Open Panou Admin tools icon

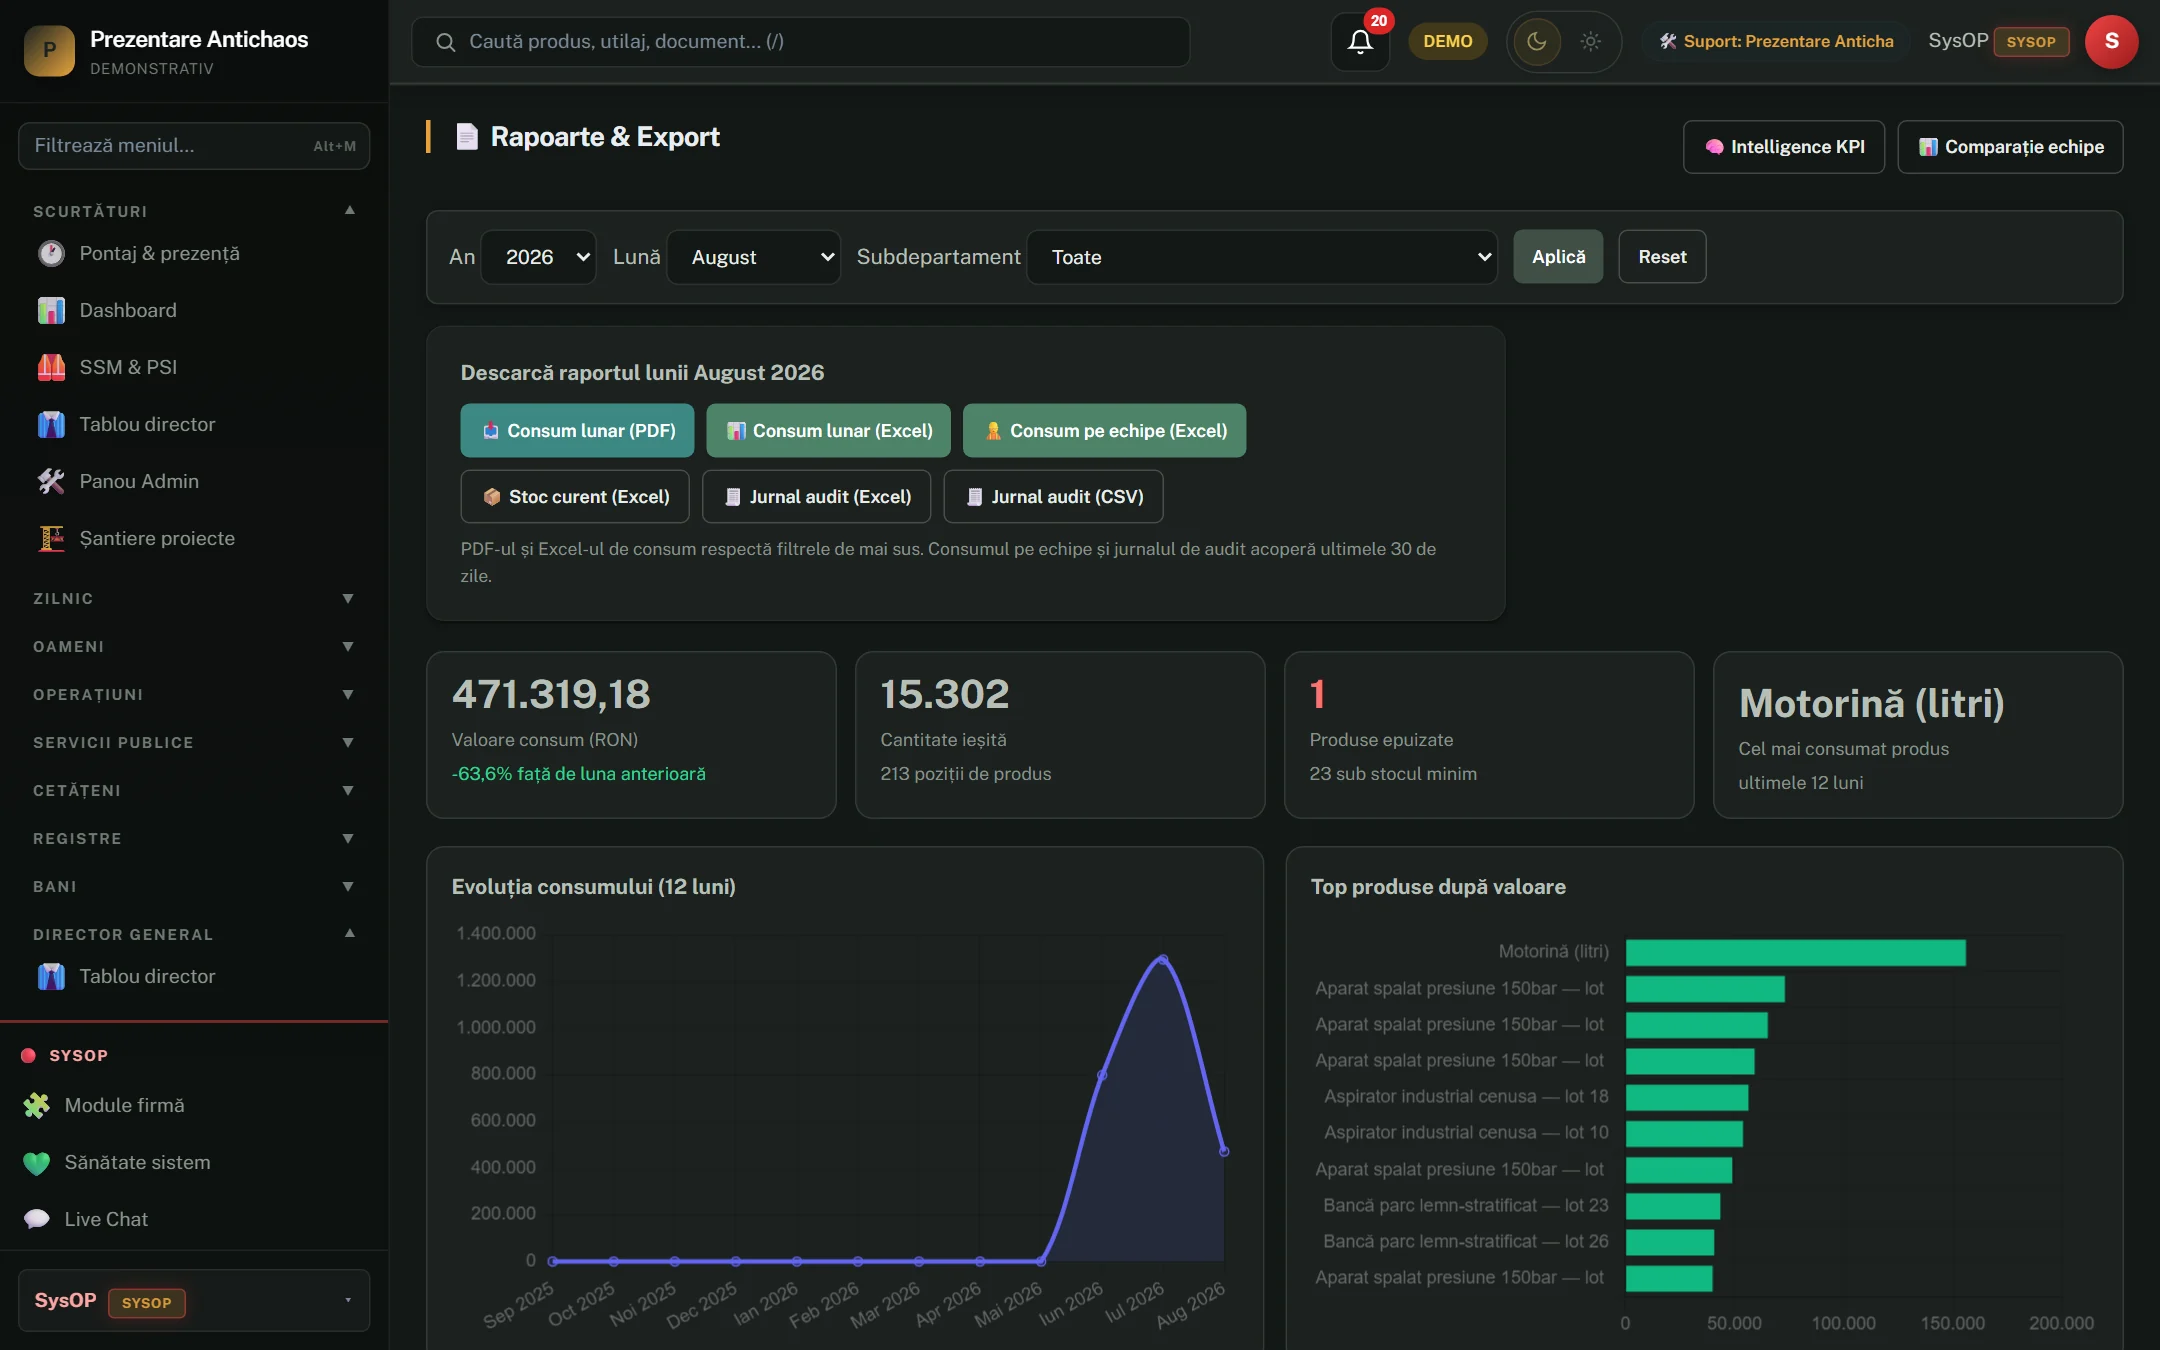51,481
